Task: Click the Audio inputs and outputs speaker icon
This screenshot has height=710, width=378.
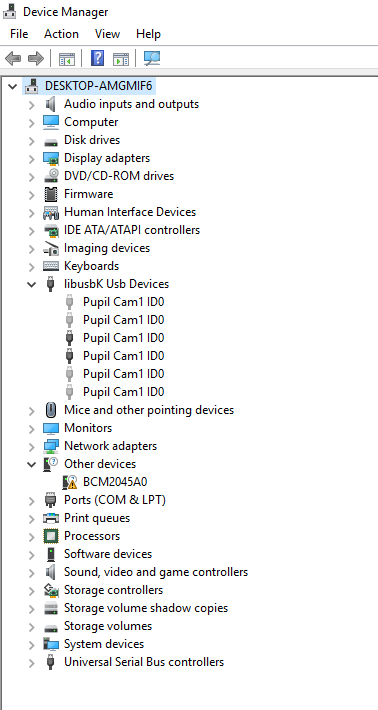Action: click(51, 104)
